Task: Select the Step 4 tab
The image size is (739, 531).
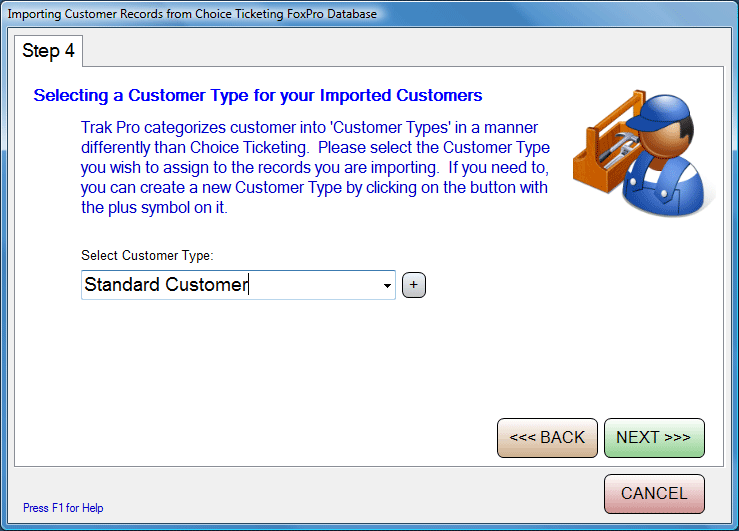Action: point(48,51)
